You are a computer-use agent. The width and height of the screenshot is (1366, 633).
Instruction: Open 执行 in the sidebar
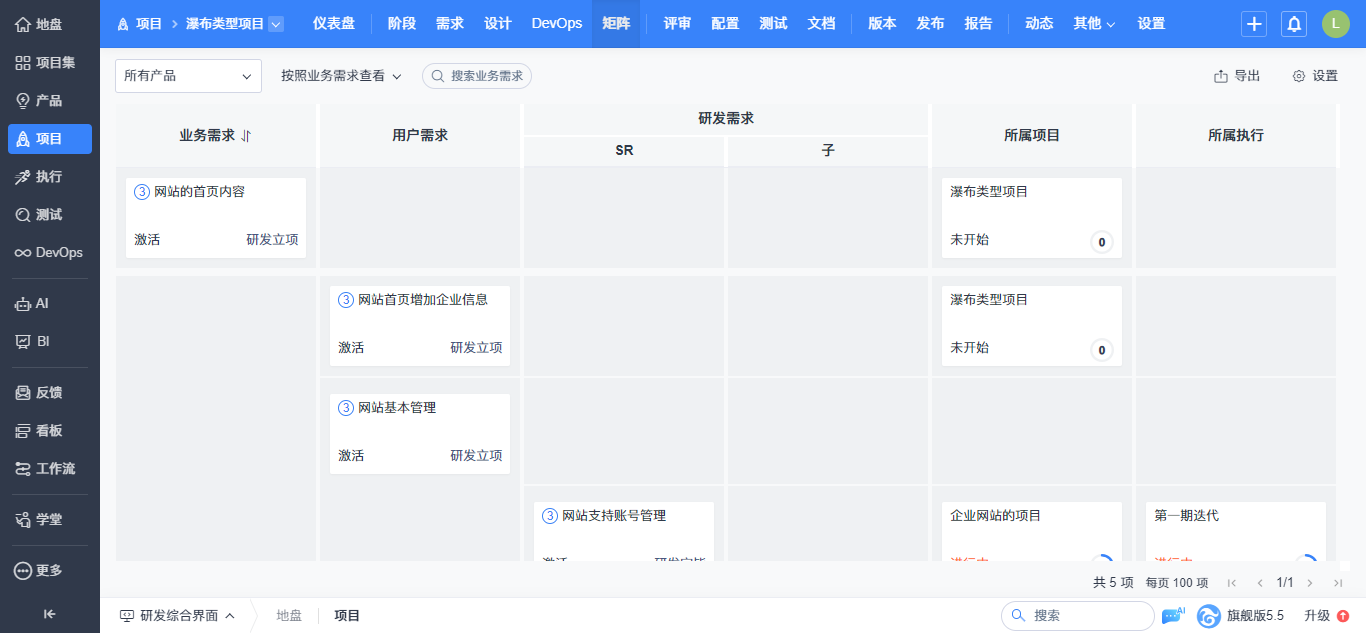[x=50, y=176]
